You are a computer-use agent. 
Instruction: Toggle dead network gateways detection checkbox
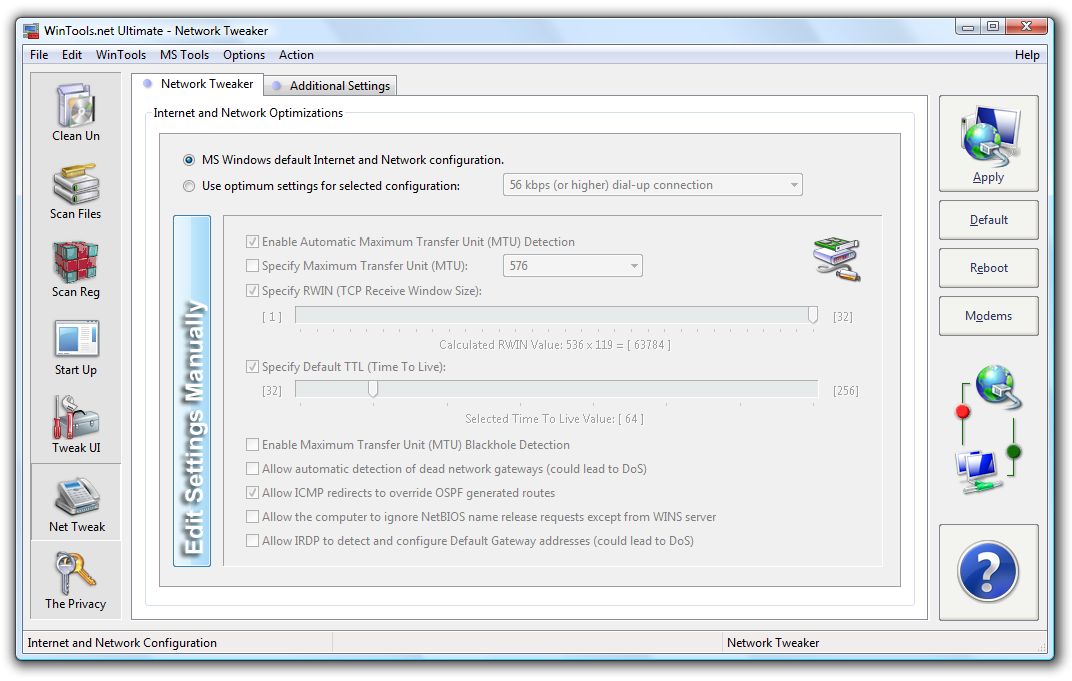click(252, 468)
